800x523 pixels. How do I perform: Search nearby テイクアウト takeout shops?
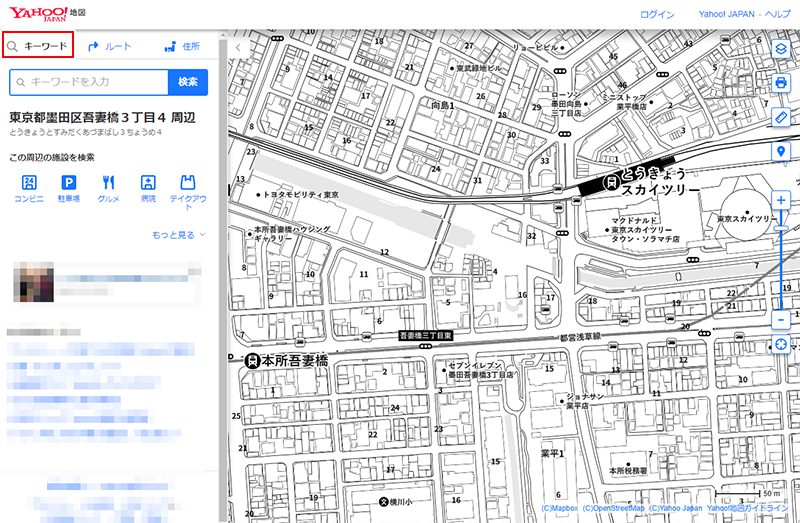pyautogui.click(x=187, y=188)
